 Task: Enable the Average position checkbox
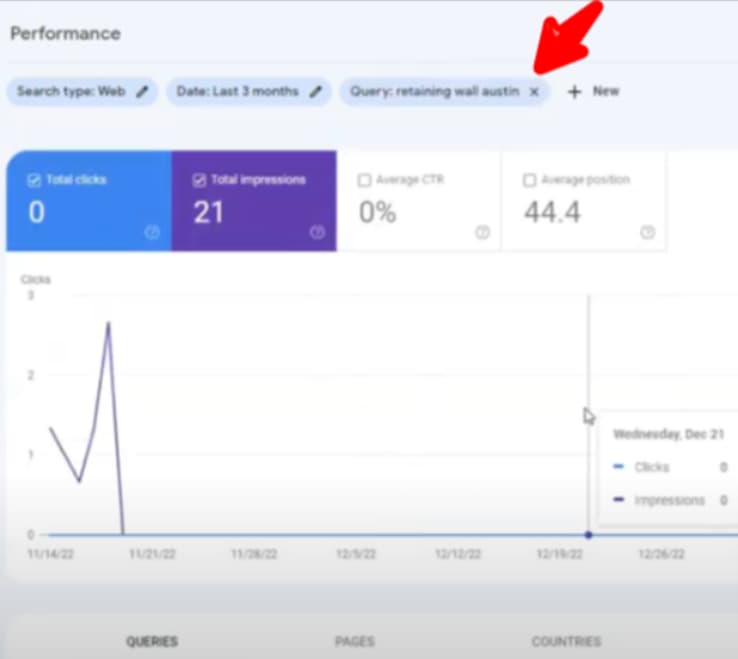pyautogui.click(x=529, y=180)
